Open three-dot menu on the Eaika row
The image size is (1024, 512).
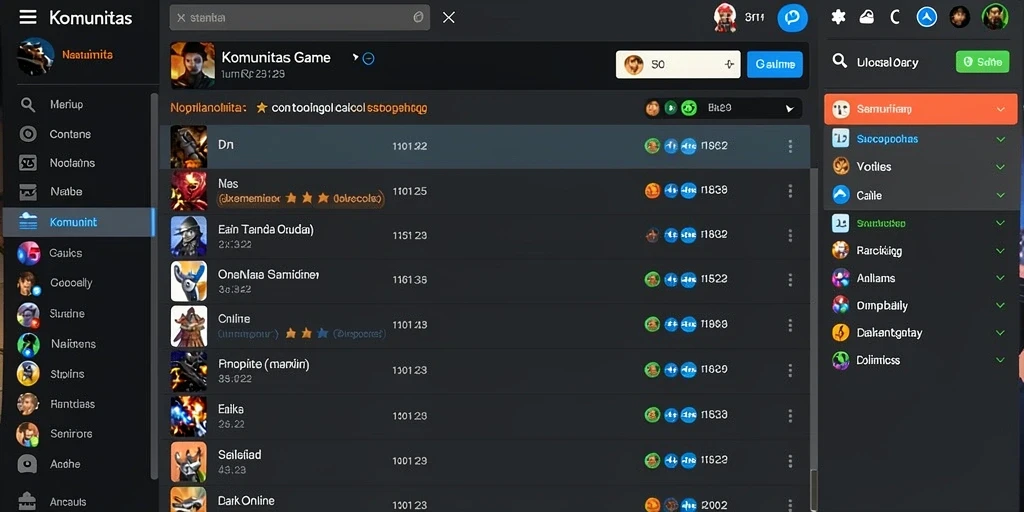click(790, 415)
